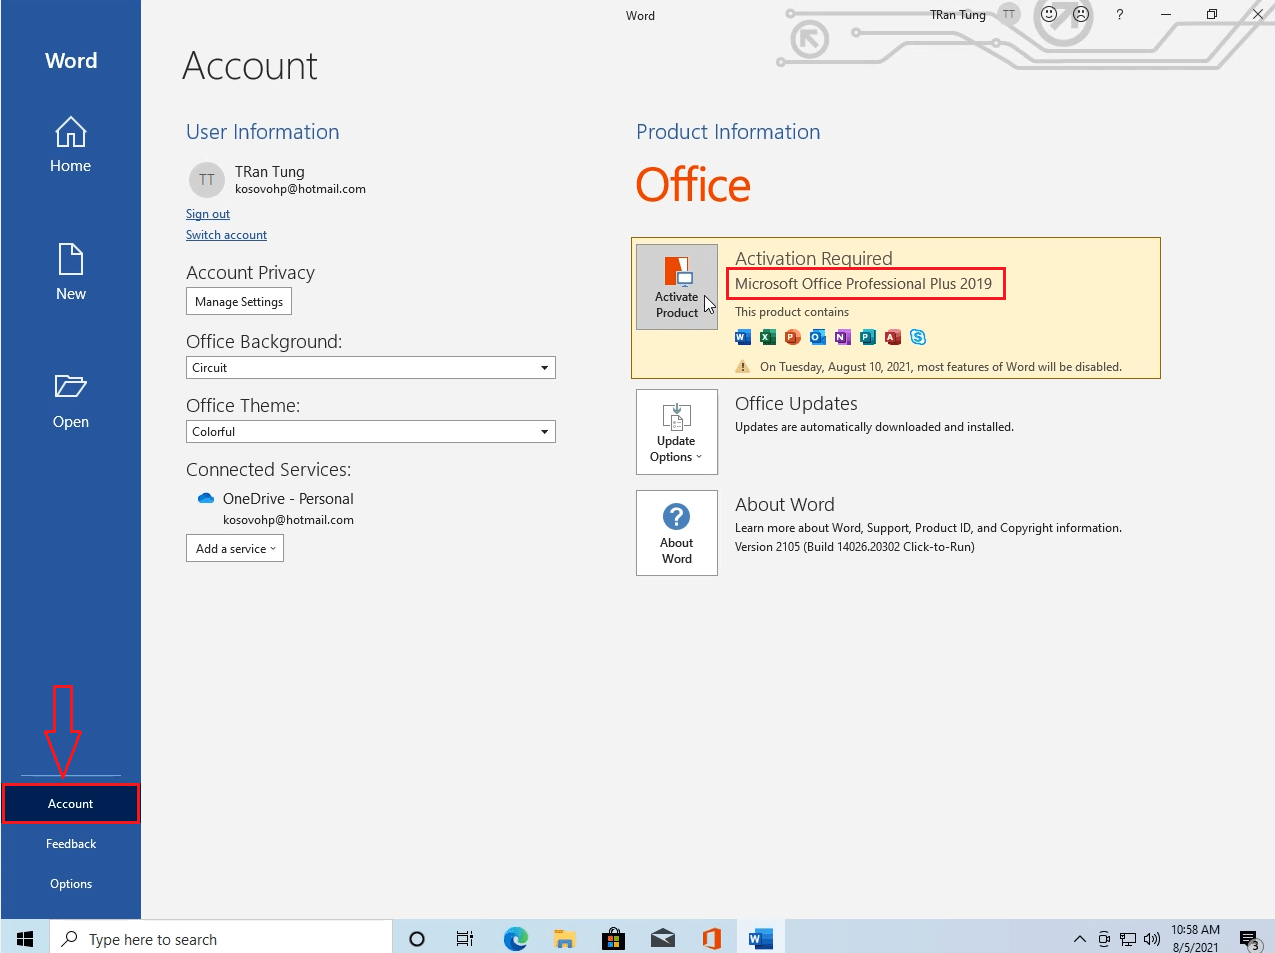
Task: Open Microsoft Edge from the taskbar
Action: click(515, 938)
